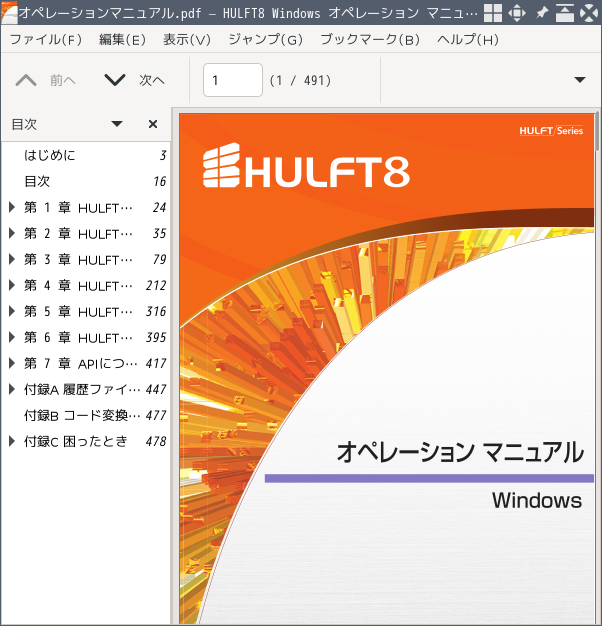This screenshot has width=602, height=626.
Task: Click the 目次 sidebar header label
Action: [x=24, y=124]
